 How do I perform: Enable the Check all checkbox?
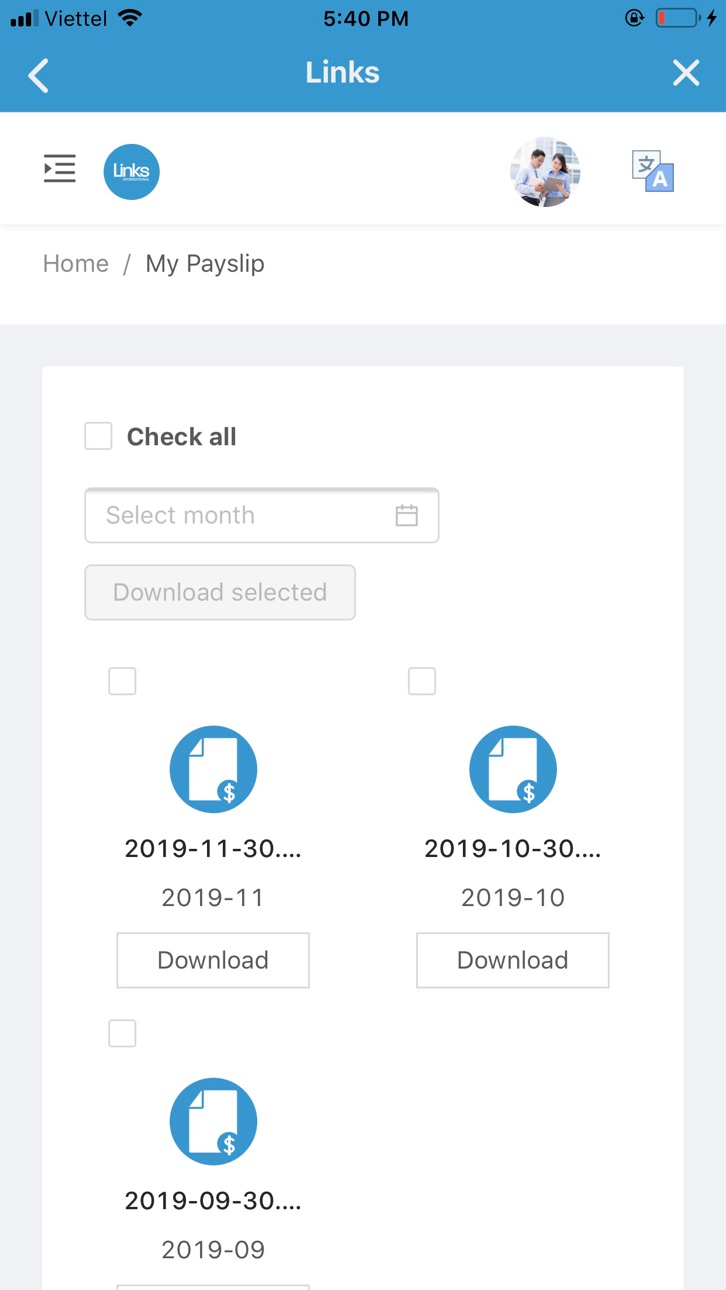98,436
